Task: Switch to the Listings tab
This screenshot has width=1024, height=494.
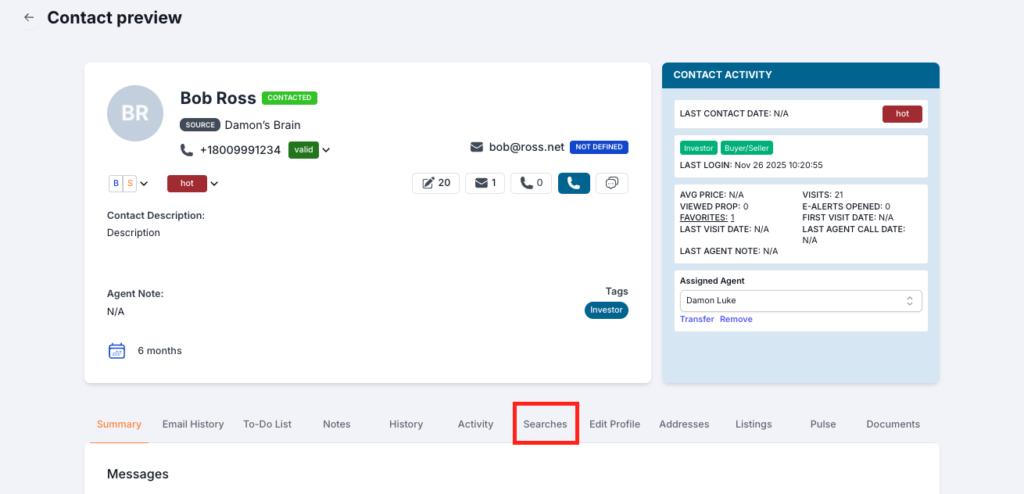Action: point(754,424)
